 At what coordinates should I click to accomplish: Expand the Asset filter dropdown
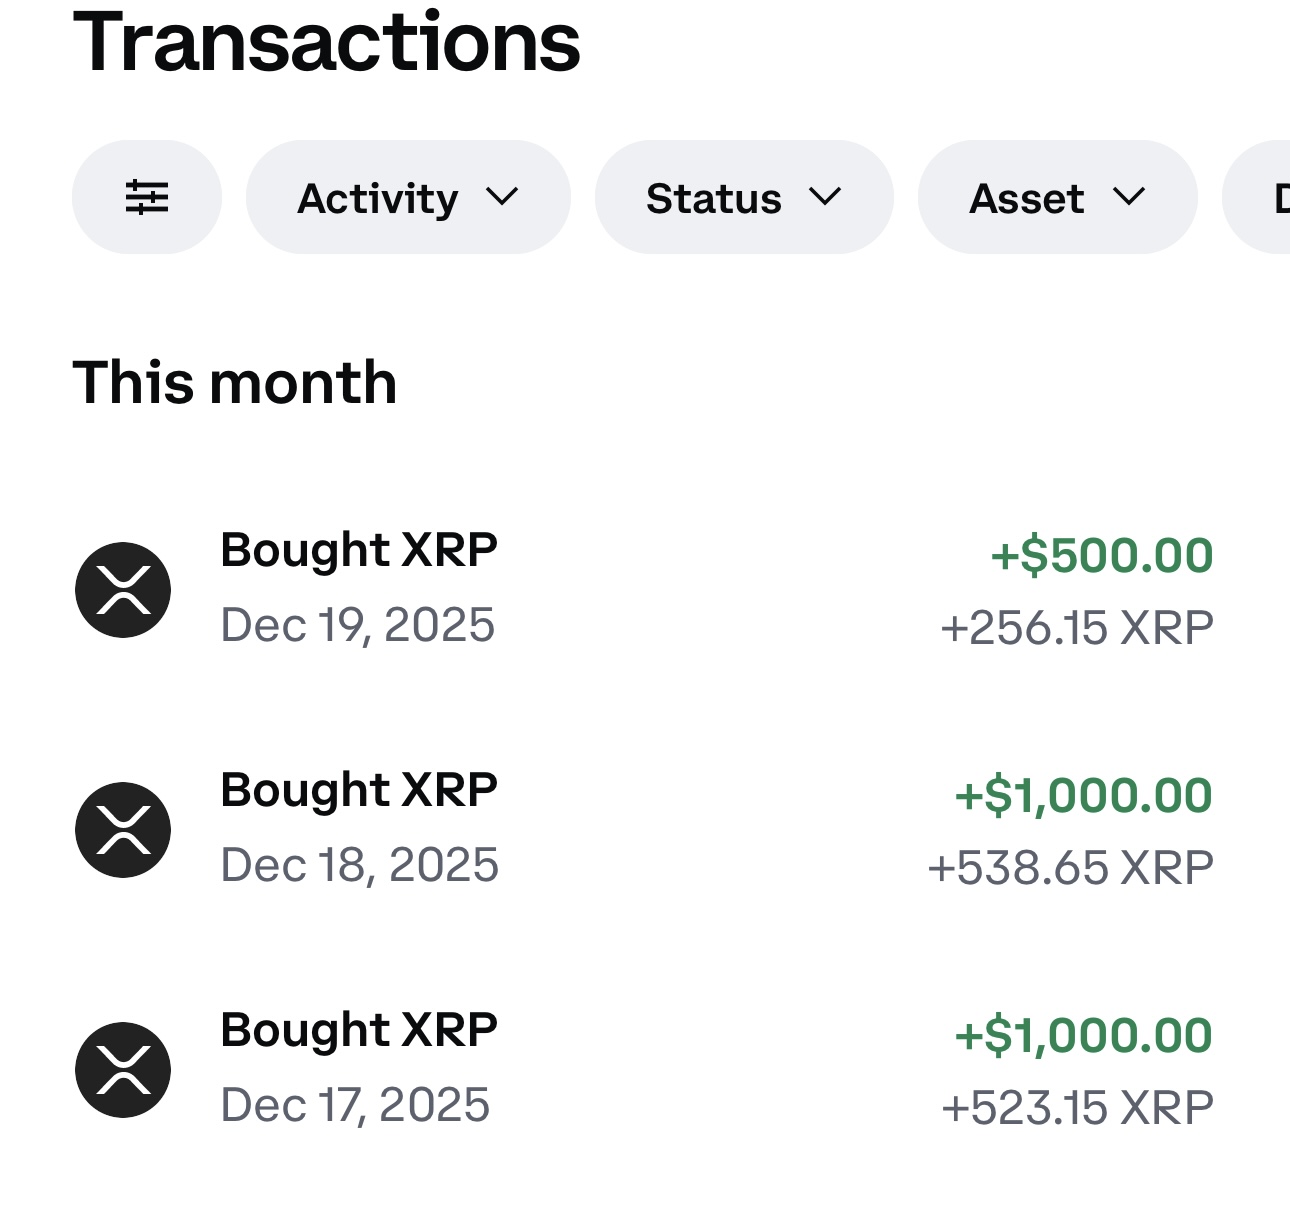[x=1056, y=197]
